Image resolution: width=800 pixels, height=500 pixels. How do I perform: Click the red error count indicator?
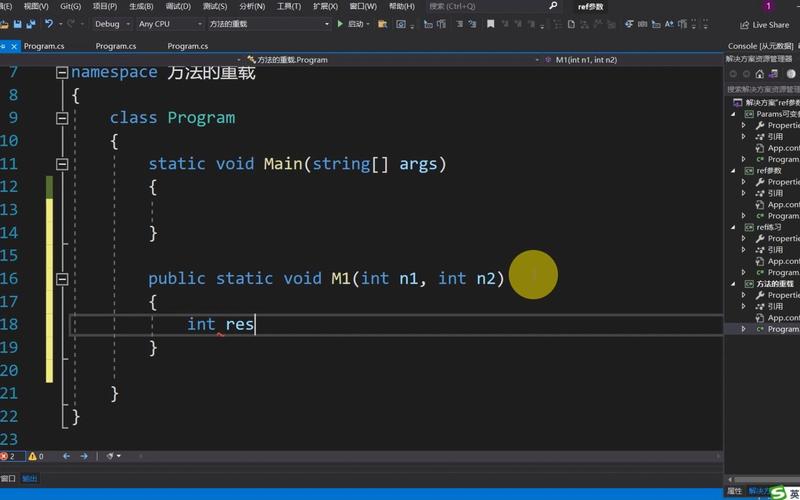click(8, 456)
